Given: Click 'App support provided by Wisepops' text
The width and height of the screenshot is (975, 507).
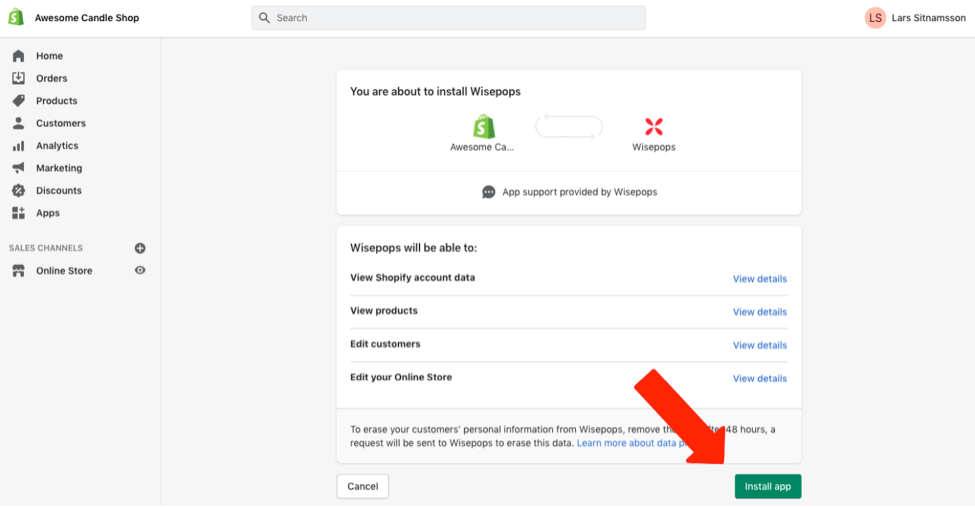Looking at the screenshot, I should tap(580, 192).
